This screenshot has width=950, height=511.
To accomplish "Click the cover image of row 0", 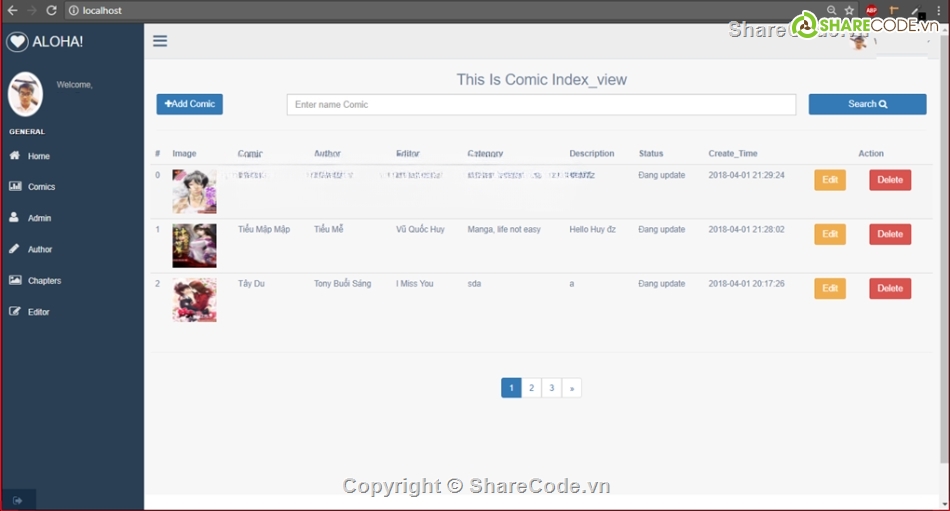I will pos(194,192).
